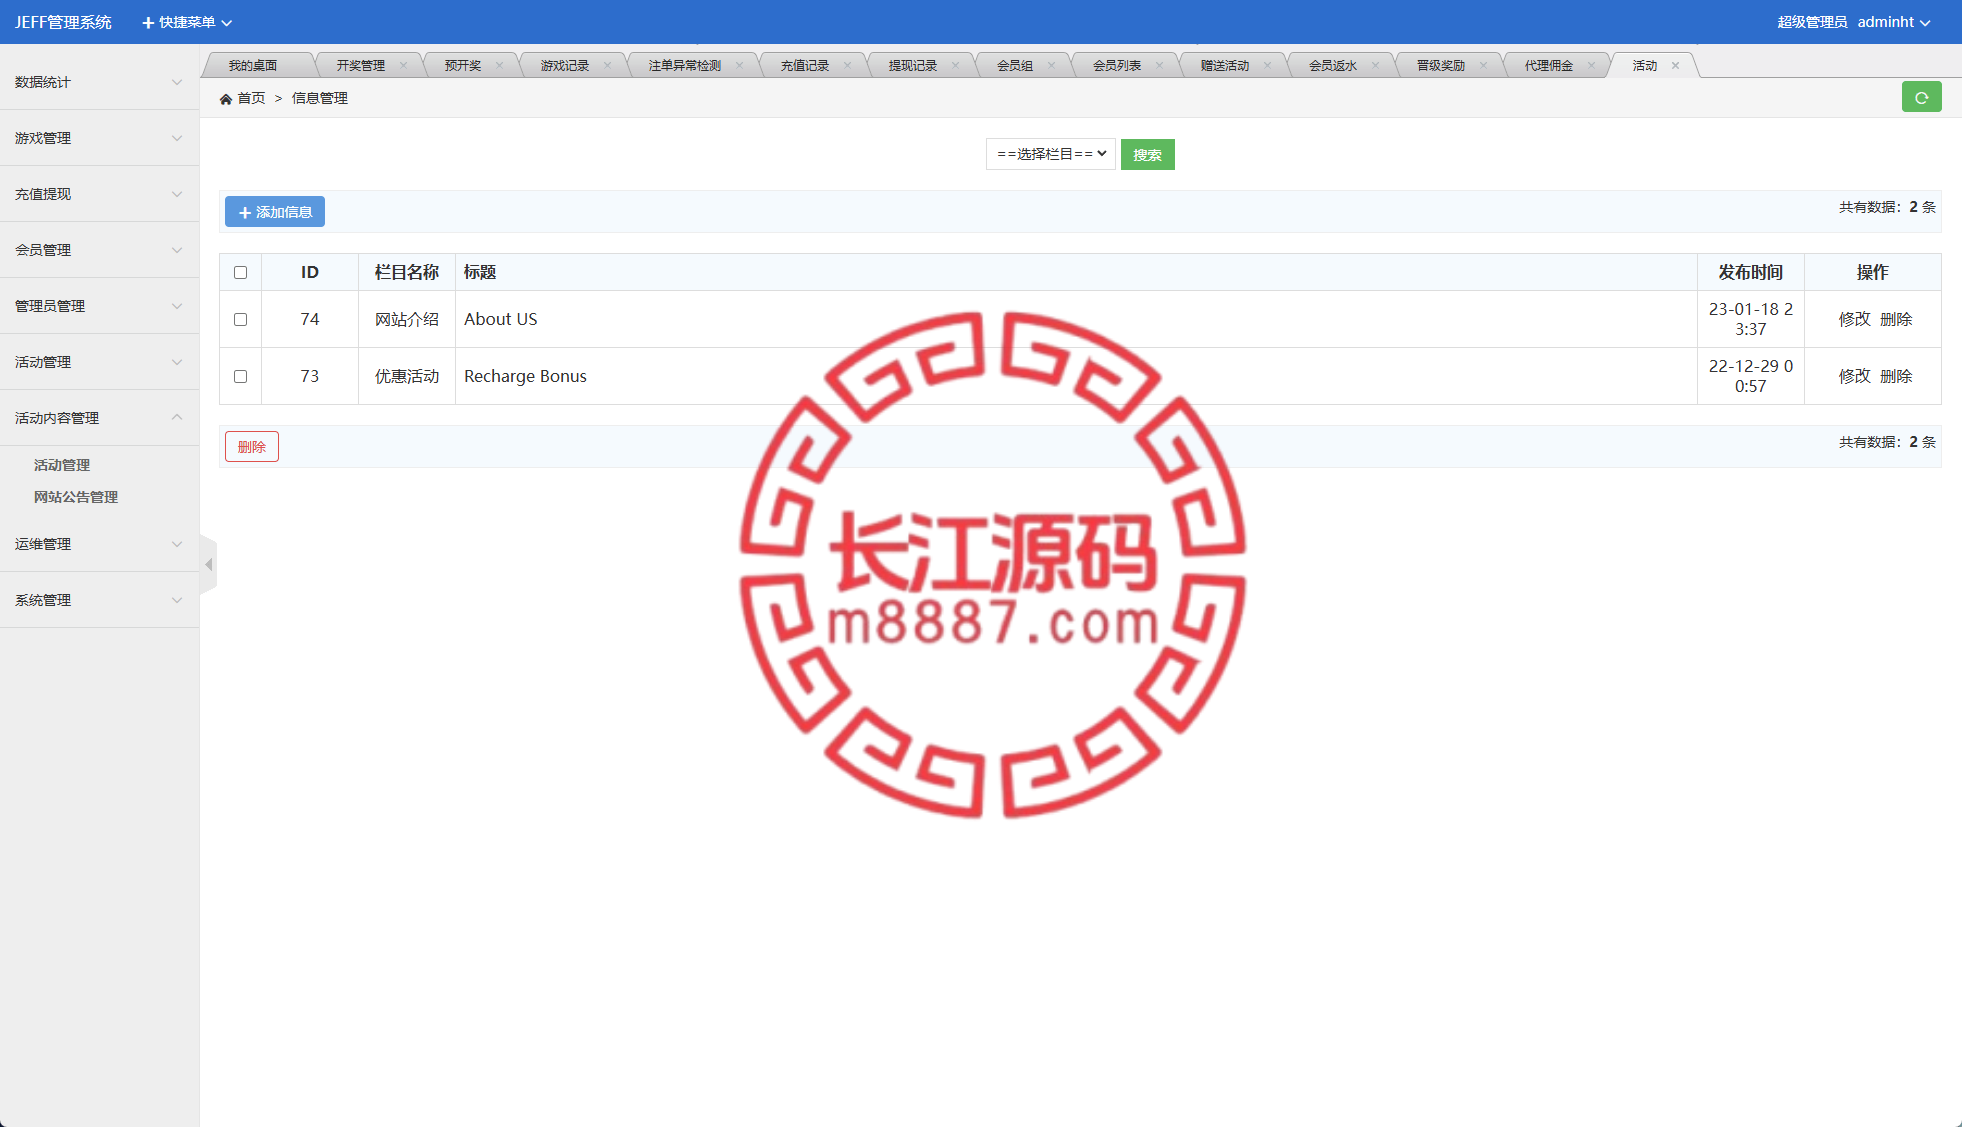
Task: Click the 优惠活动 category cell
Action: point(407,376)
